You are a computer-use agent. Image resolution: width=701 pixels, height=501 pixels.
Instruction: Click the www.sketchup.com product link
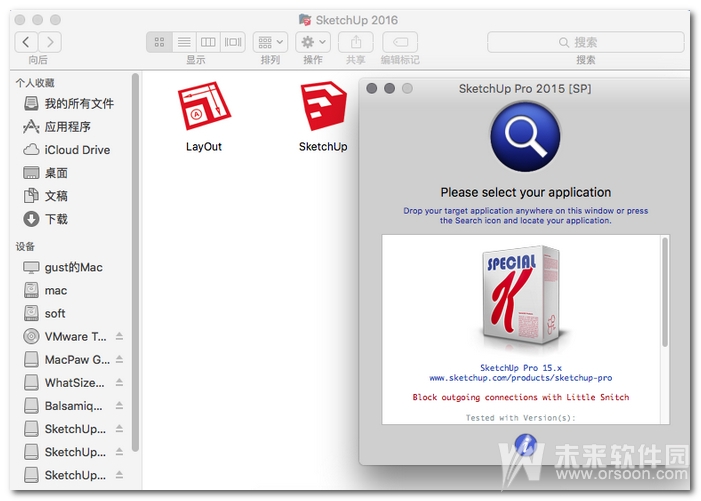[x=520, y=378]
